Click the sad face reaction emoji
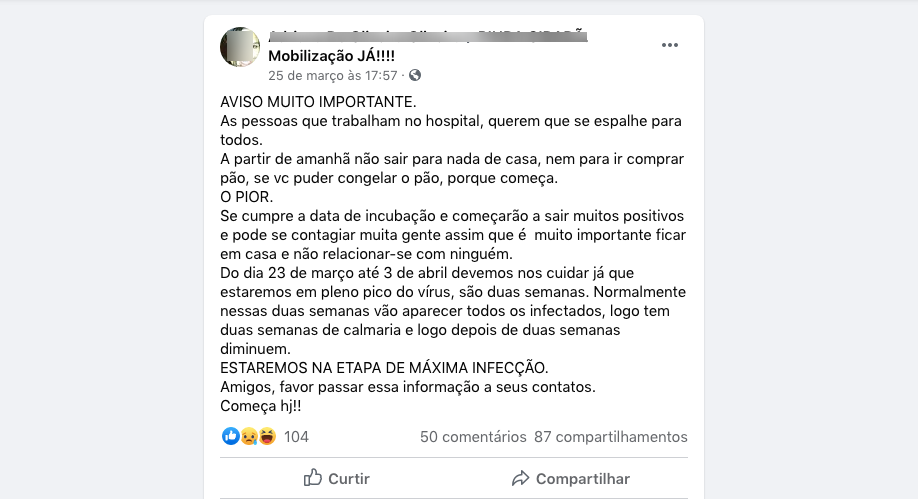 [x=249, y=436]
